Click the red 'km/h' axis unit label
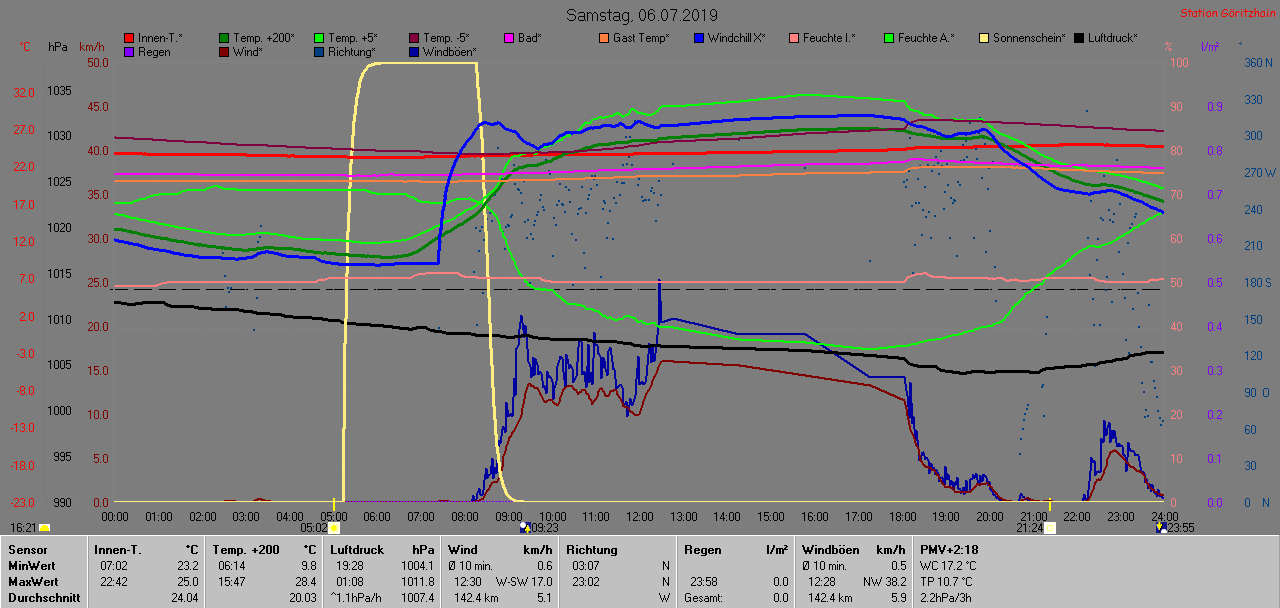 coord(91,47)
